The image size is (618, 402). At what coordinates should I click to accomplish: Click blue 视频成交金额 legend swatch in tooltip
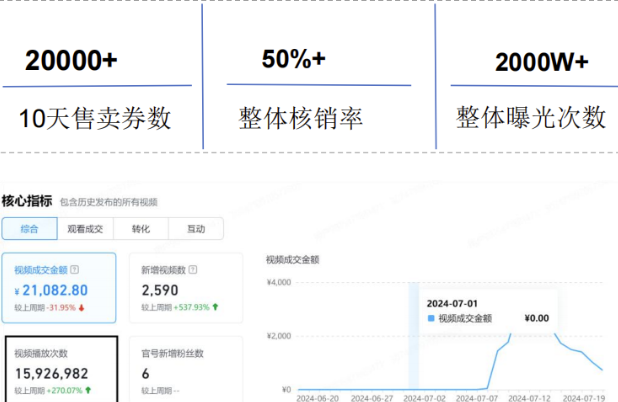tap(431, 318)
